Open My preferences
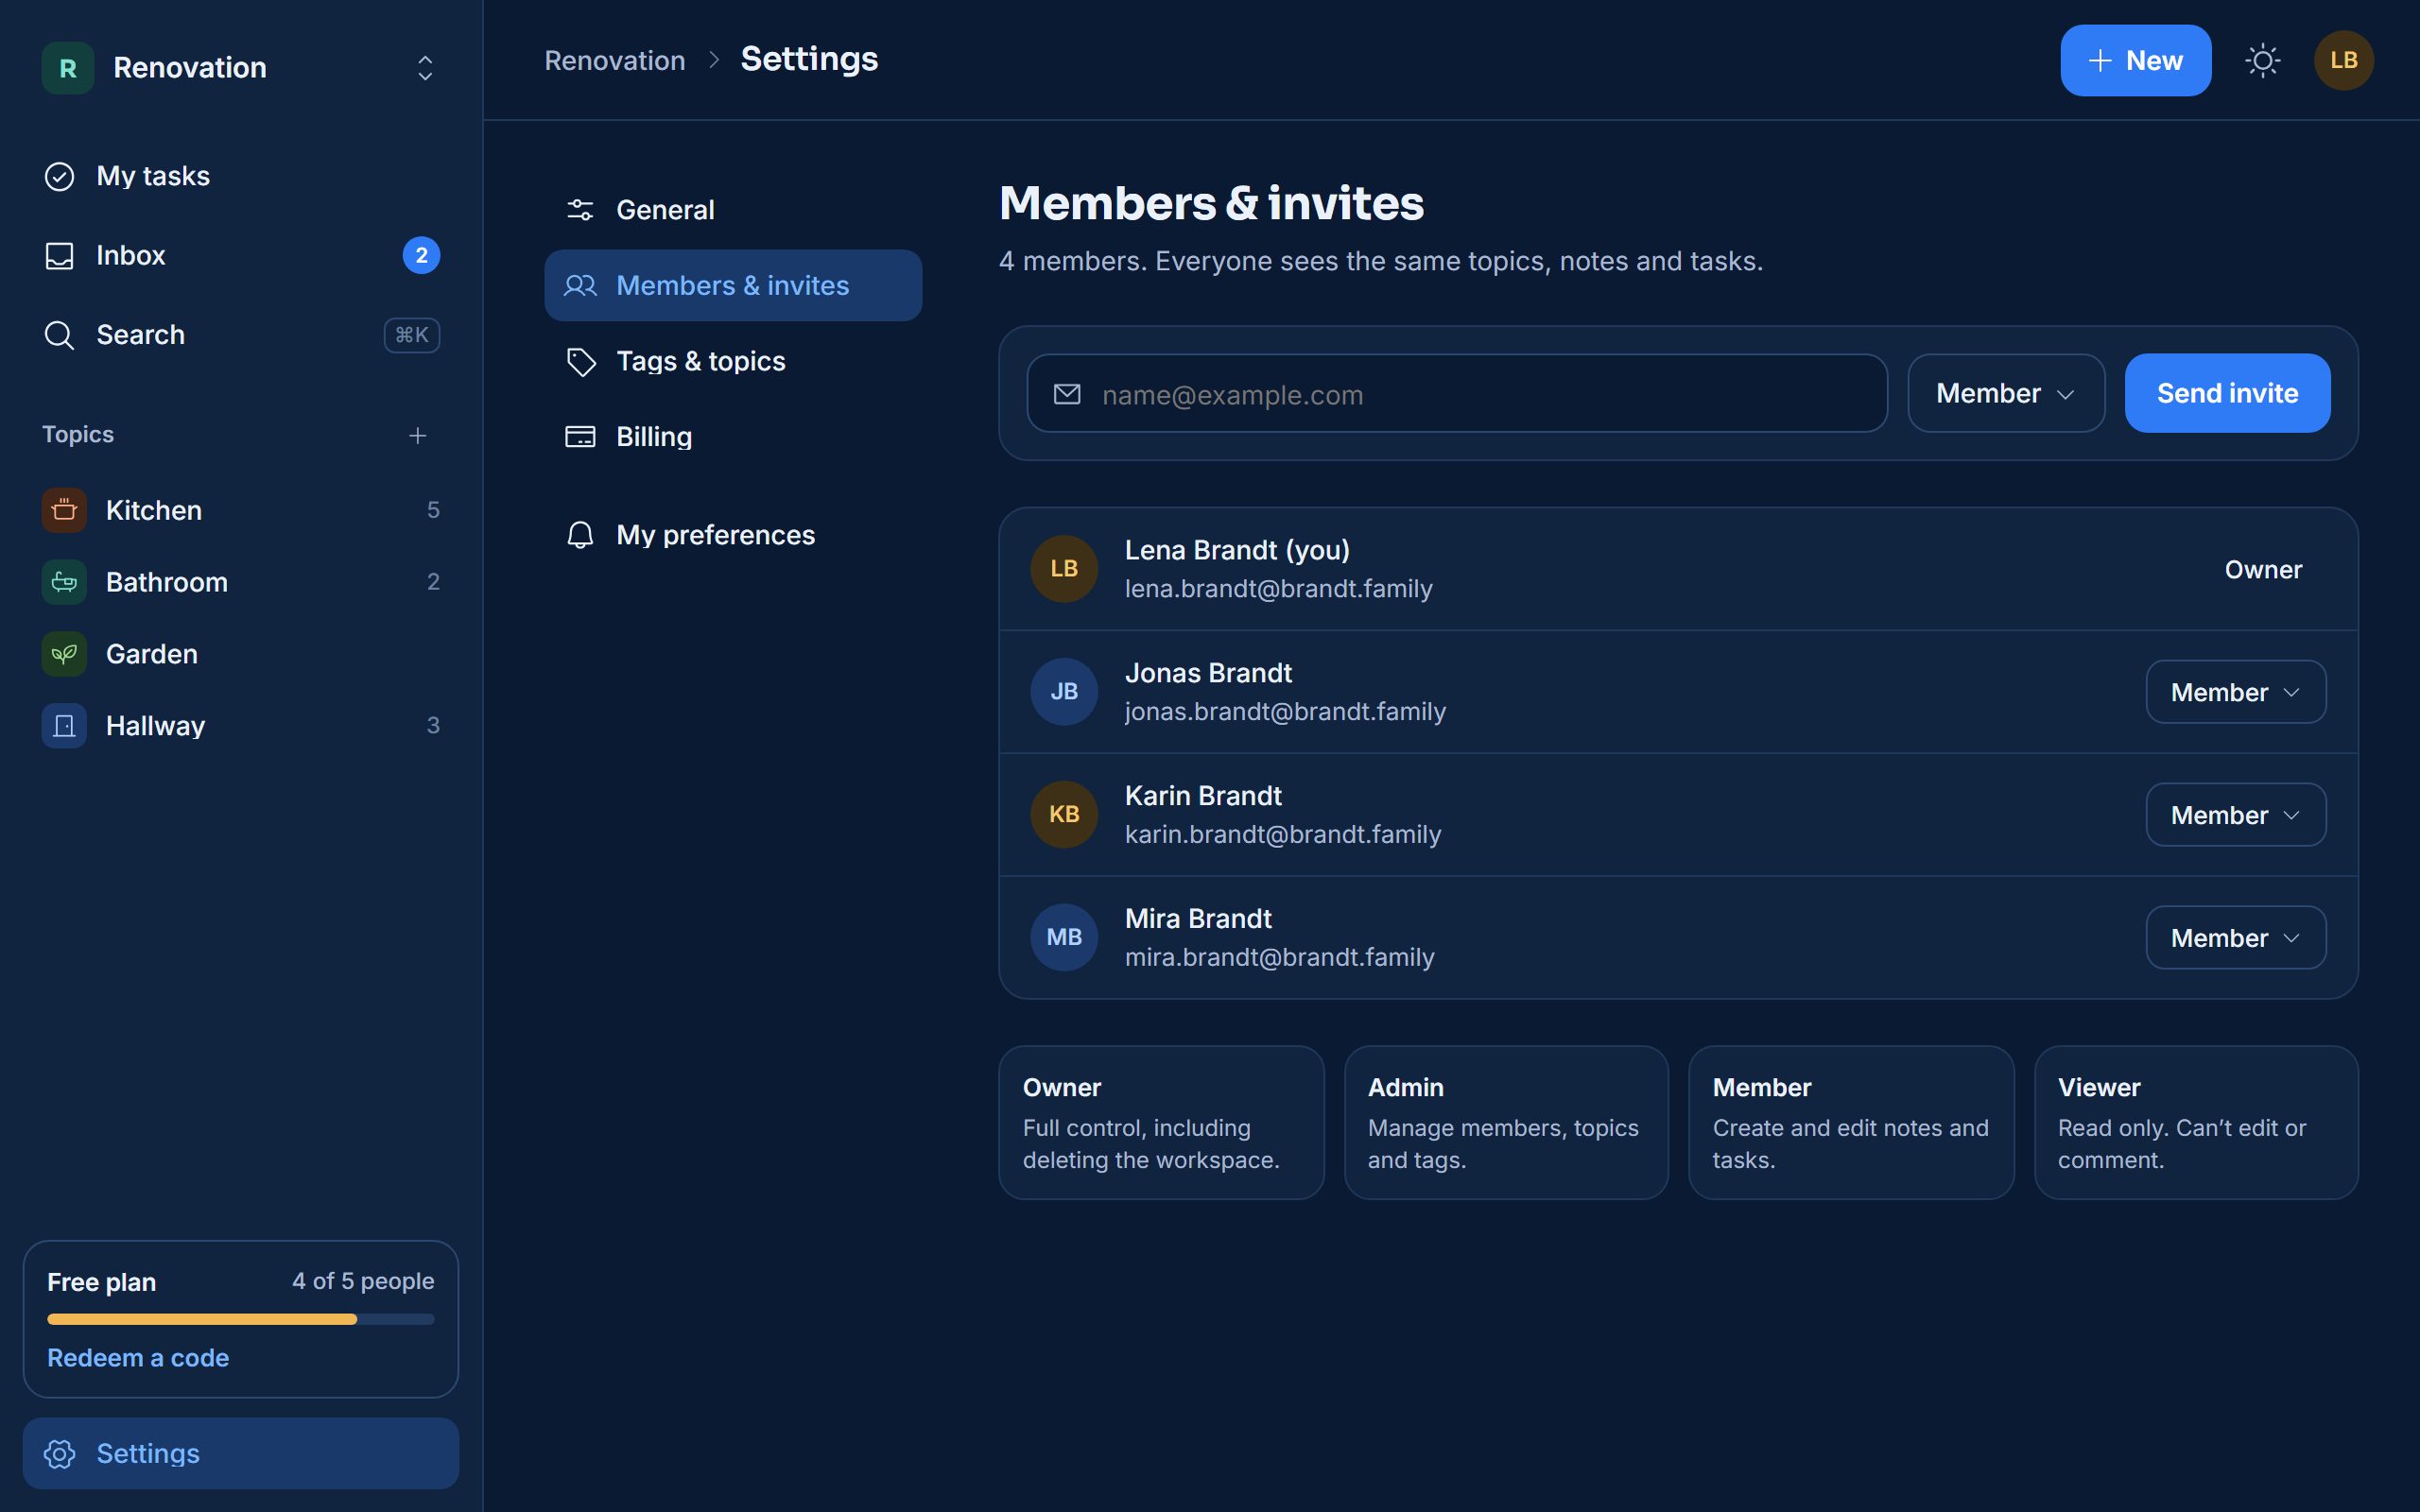Viewport: 2420px width, 1512px height. pyautogui.click(x=733, y=535)
